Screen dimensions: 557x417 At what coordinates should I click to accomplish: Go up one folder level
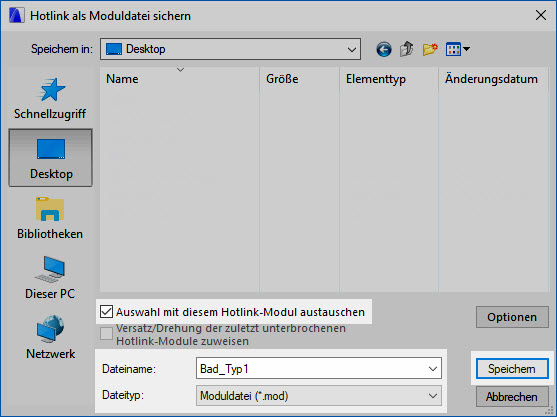click(x=406, y=49)
